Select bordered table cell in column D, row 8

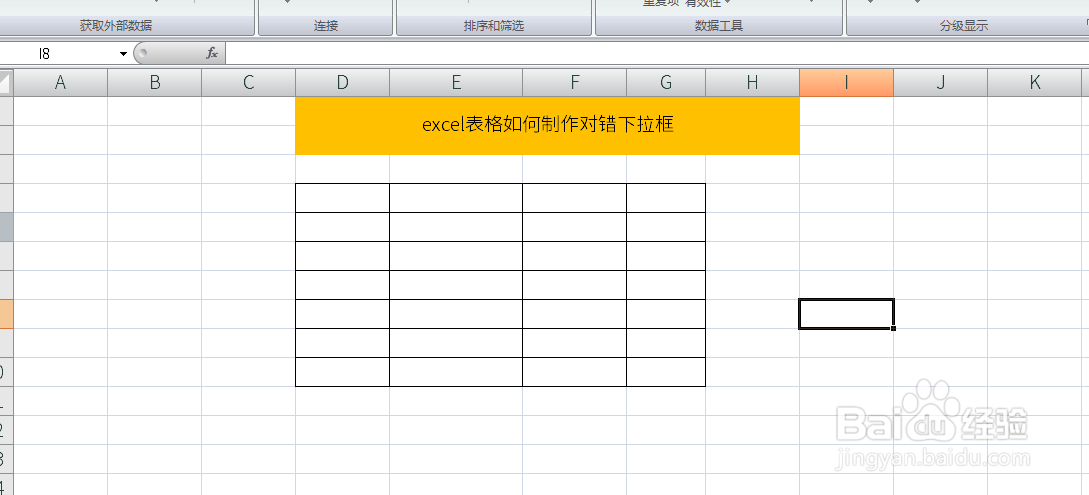(342, 314)
